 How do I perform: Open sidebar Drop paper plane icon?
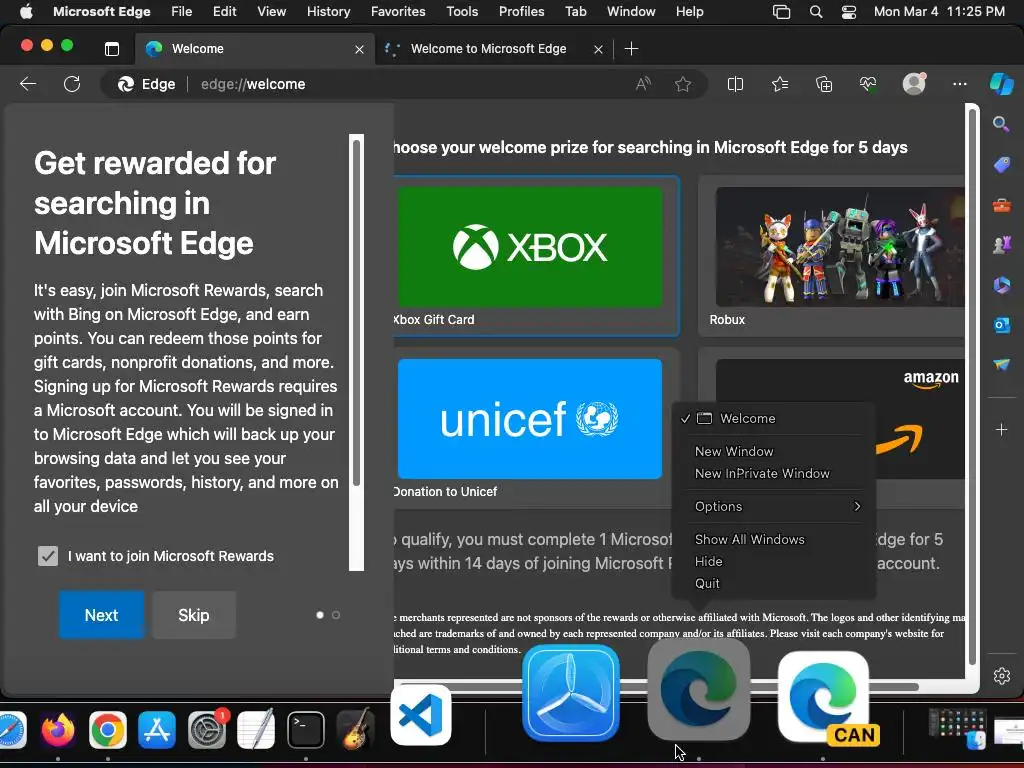1002,364
